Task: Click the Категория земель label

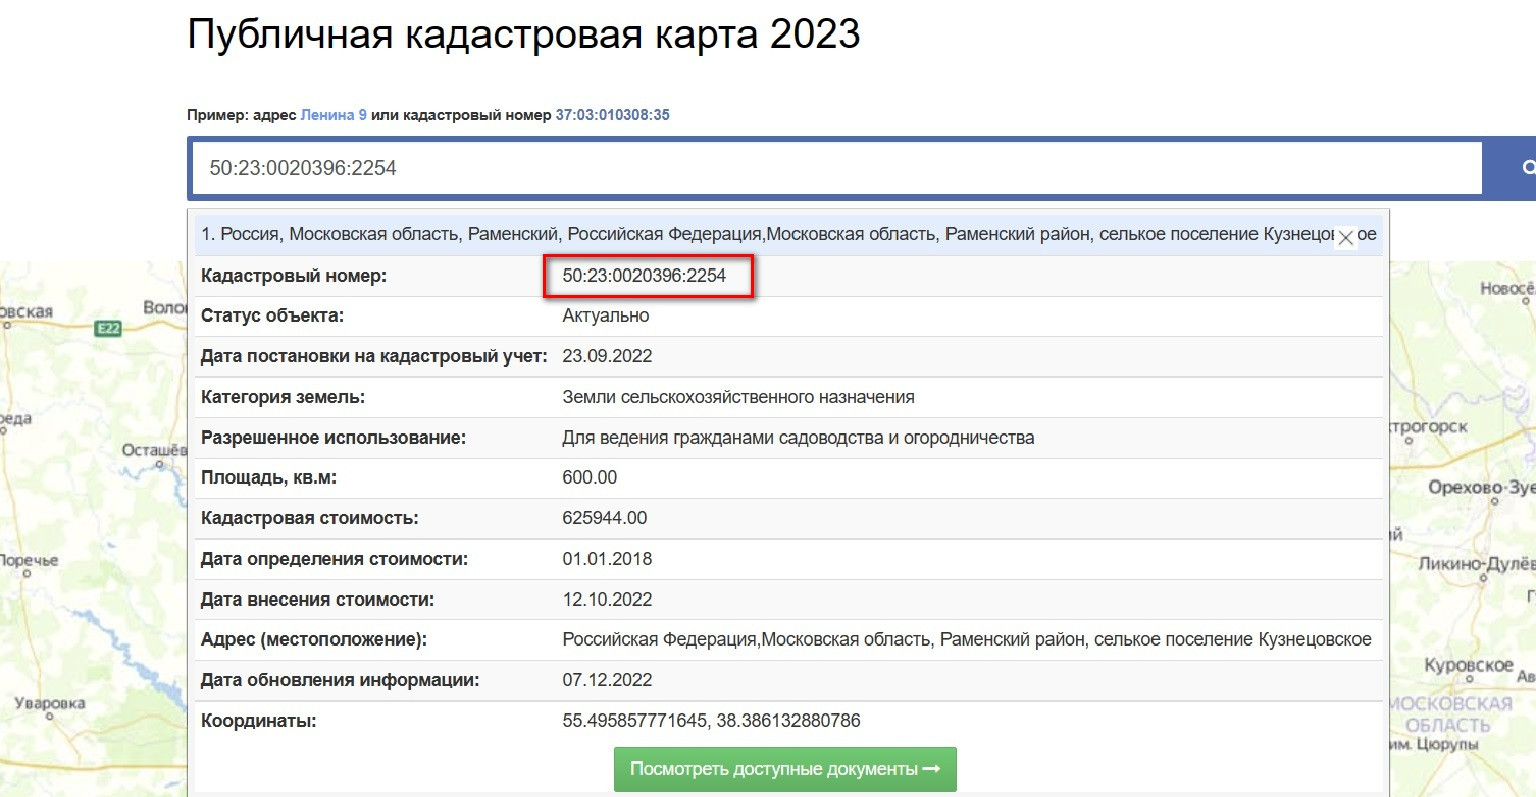Action: point(283,397)
